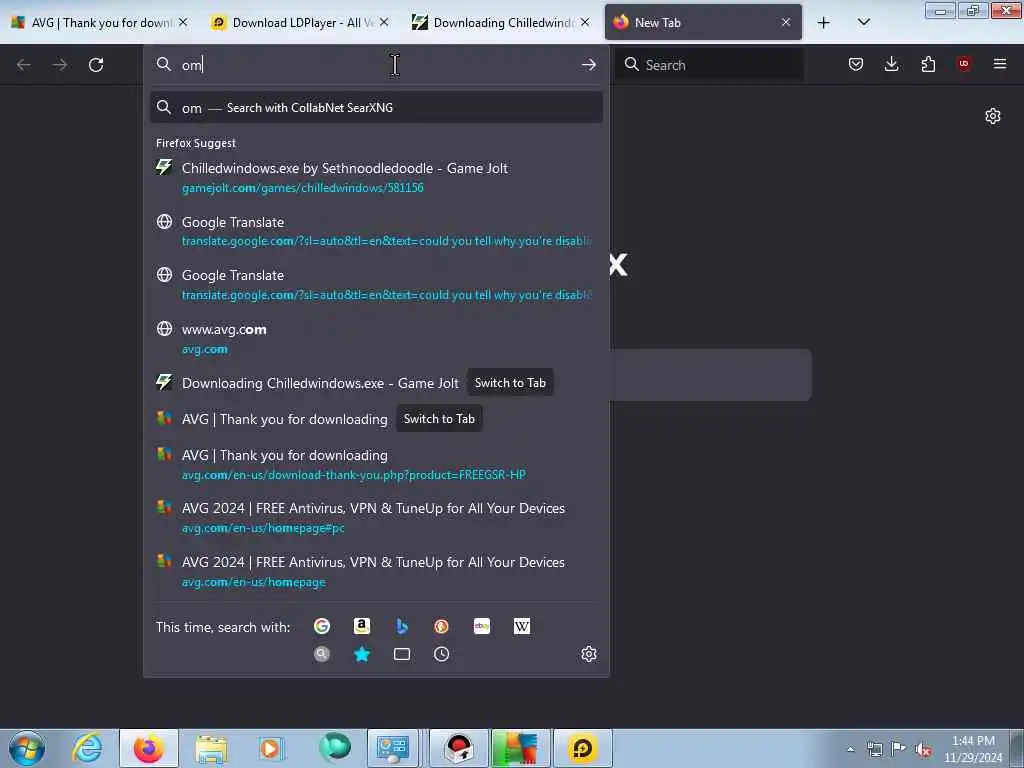Reload the current page
This screenshot has width=1024, height=768.
tap(96, 65)
